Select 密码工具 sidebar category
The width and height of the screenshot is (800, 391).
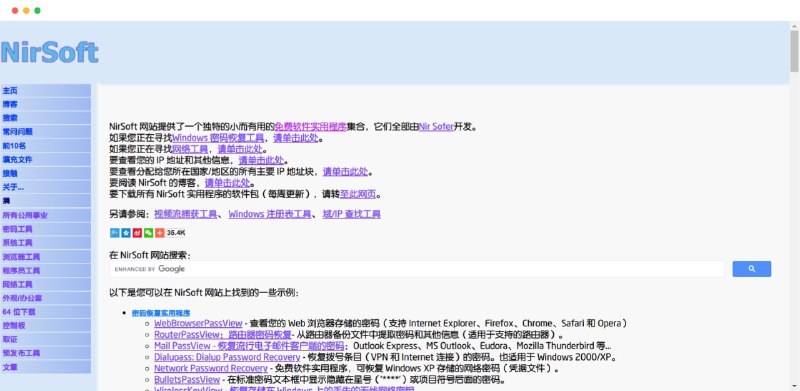[46, 229]
